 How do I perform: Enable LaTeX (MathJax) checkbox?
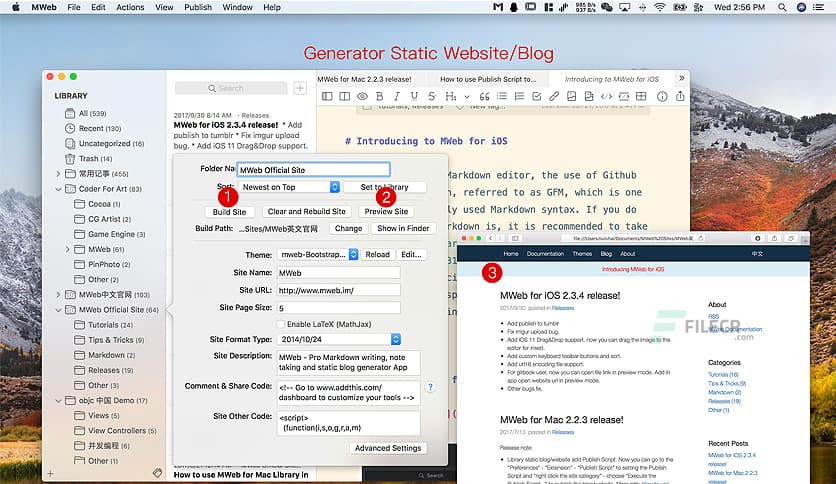(x=280, y=324)
